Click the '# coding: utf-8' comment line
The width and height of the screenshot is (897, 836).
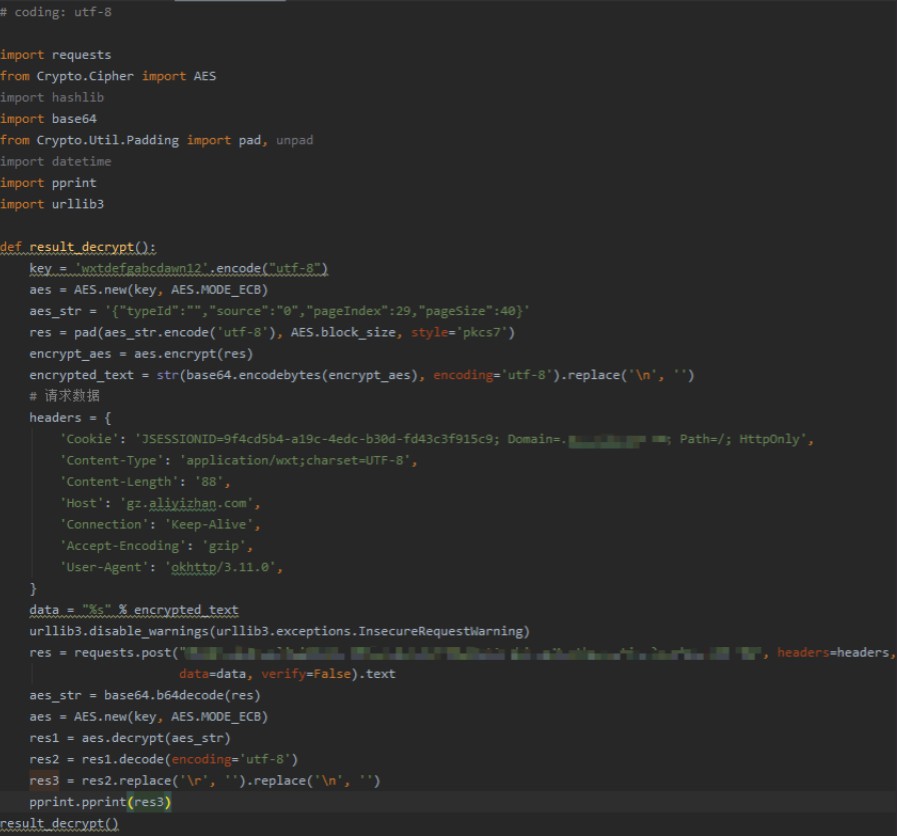[56, 12]
